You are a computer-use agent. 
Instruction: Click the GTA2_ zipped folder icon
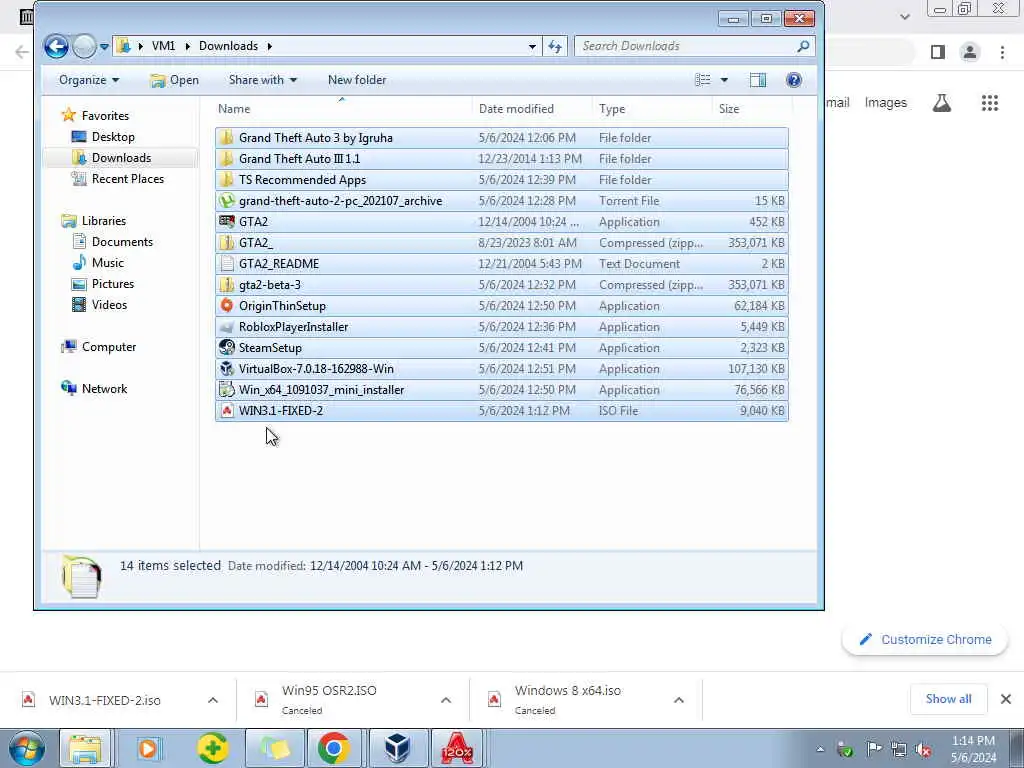click(227, 242)
